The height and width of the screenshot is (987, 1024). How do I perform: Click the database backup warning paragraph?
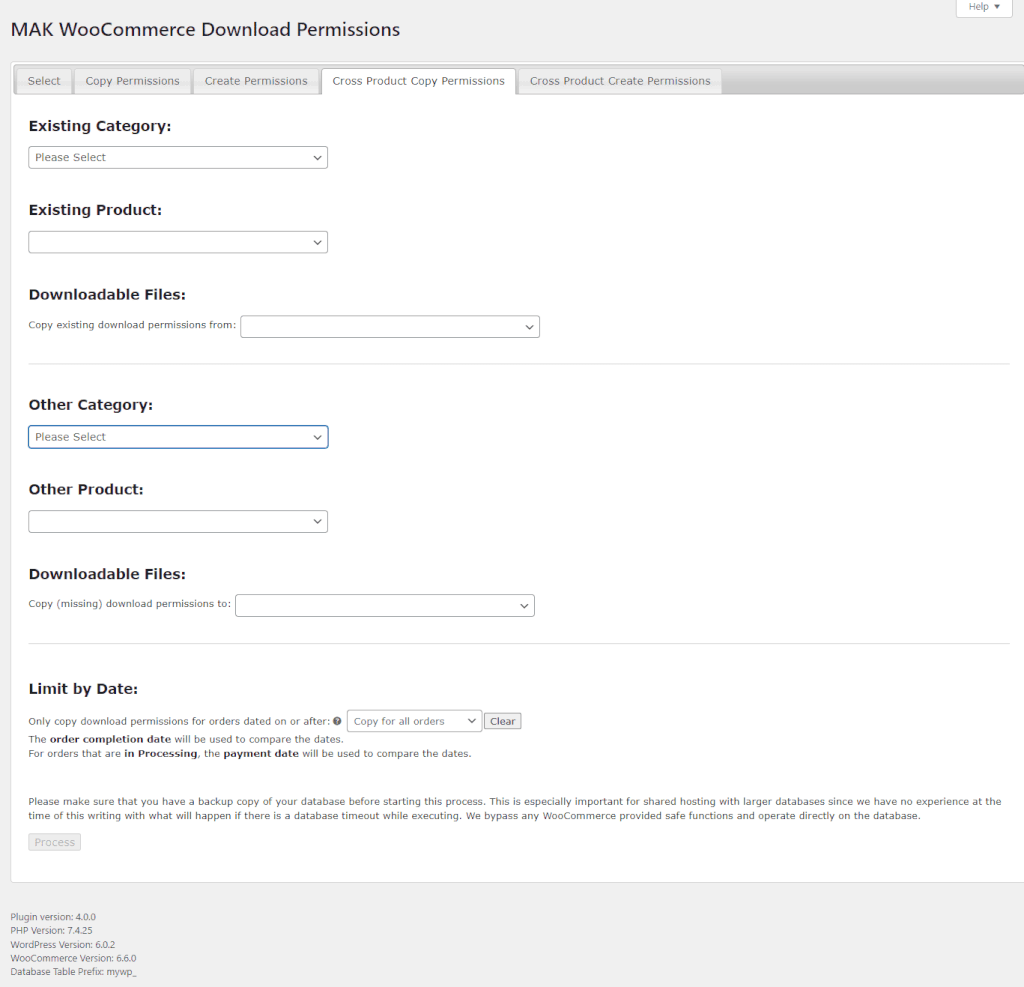coord(514,808)
